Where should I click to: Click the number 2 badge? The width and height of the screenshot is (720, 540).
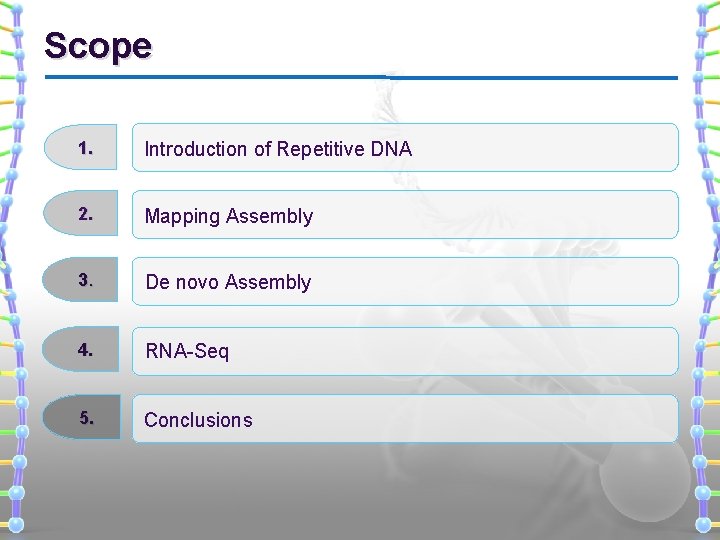tap(84, 215)
